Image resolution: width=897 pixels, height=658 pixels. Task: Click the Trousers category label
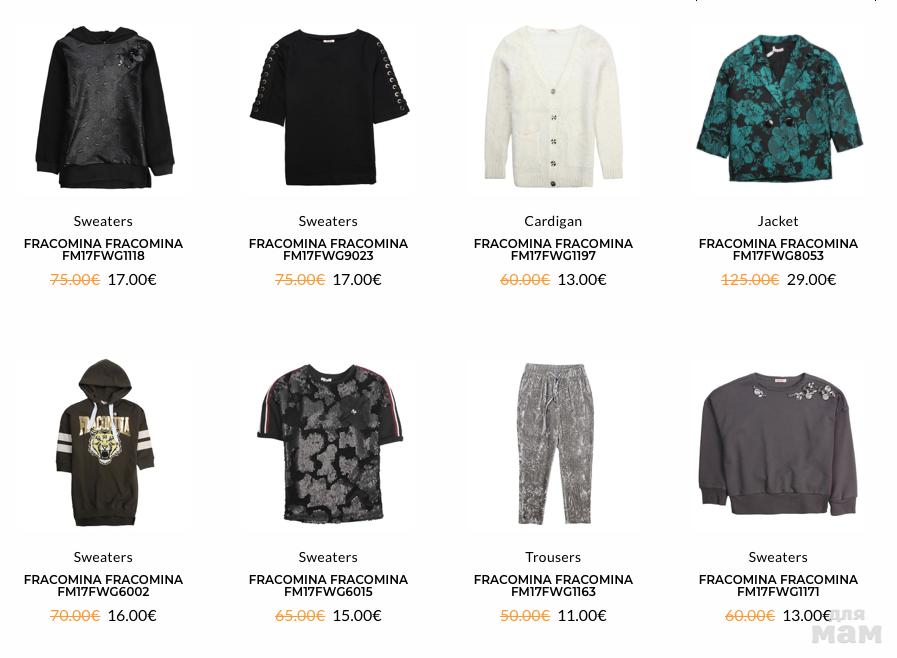tap(553, 557)
